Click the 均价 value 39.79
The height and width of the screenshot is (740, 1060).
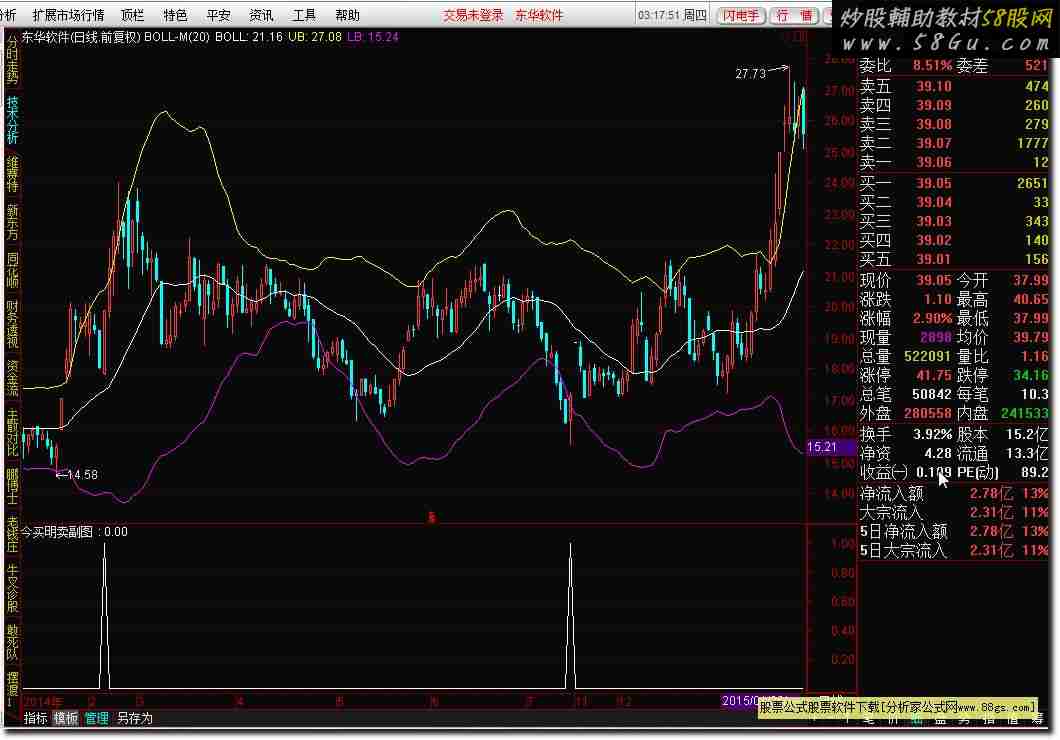point(1030,337)
